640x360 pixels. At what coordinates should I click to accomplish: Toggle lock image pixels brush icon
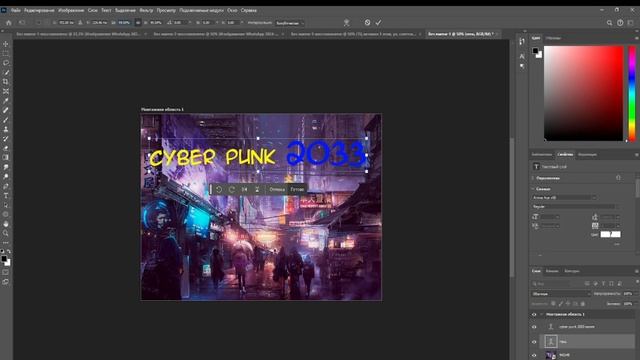[x=560, y=304]
